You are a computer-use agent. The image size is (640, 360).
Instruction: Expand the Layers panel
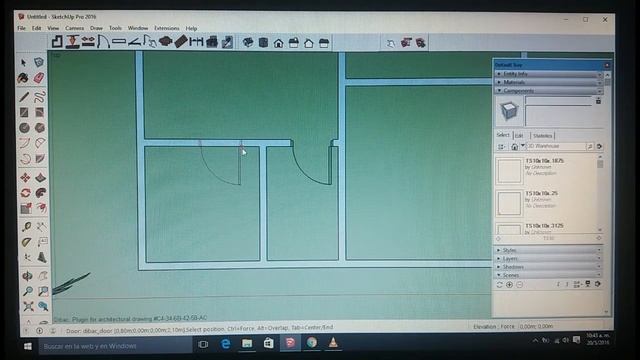(x=549, y=258)
